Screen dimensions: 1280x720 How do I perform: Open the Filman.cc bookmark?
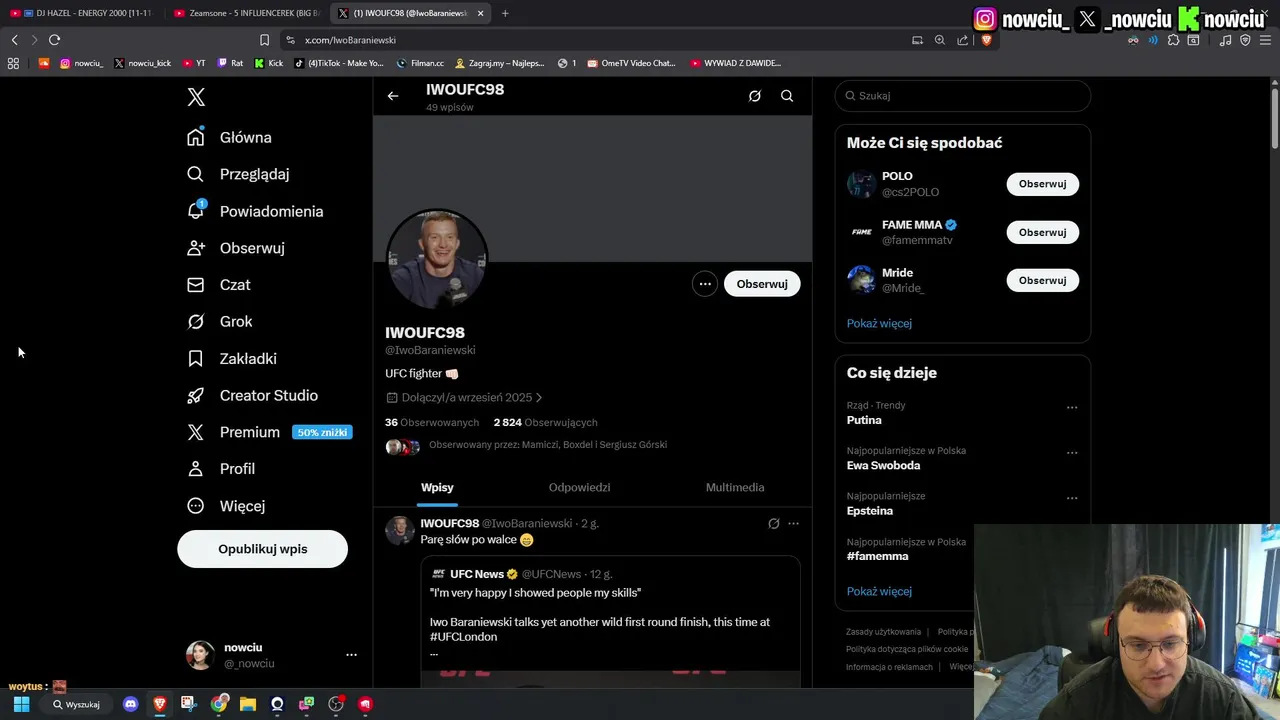[420, 63]
